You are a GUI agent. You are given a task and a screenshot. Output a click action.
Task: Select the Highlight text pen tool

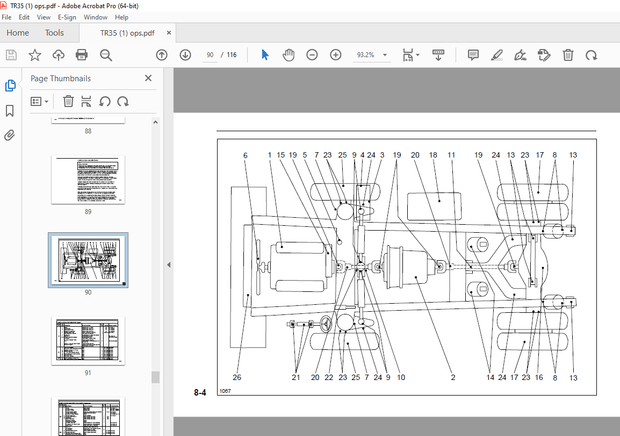point(497,55)
